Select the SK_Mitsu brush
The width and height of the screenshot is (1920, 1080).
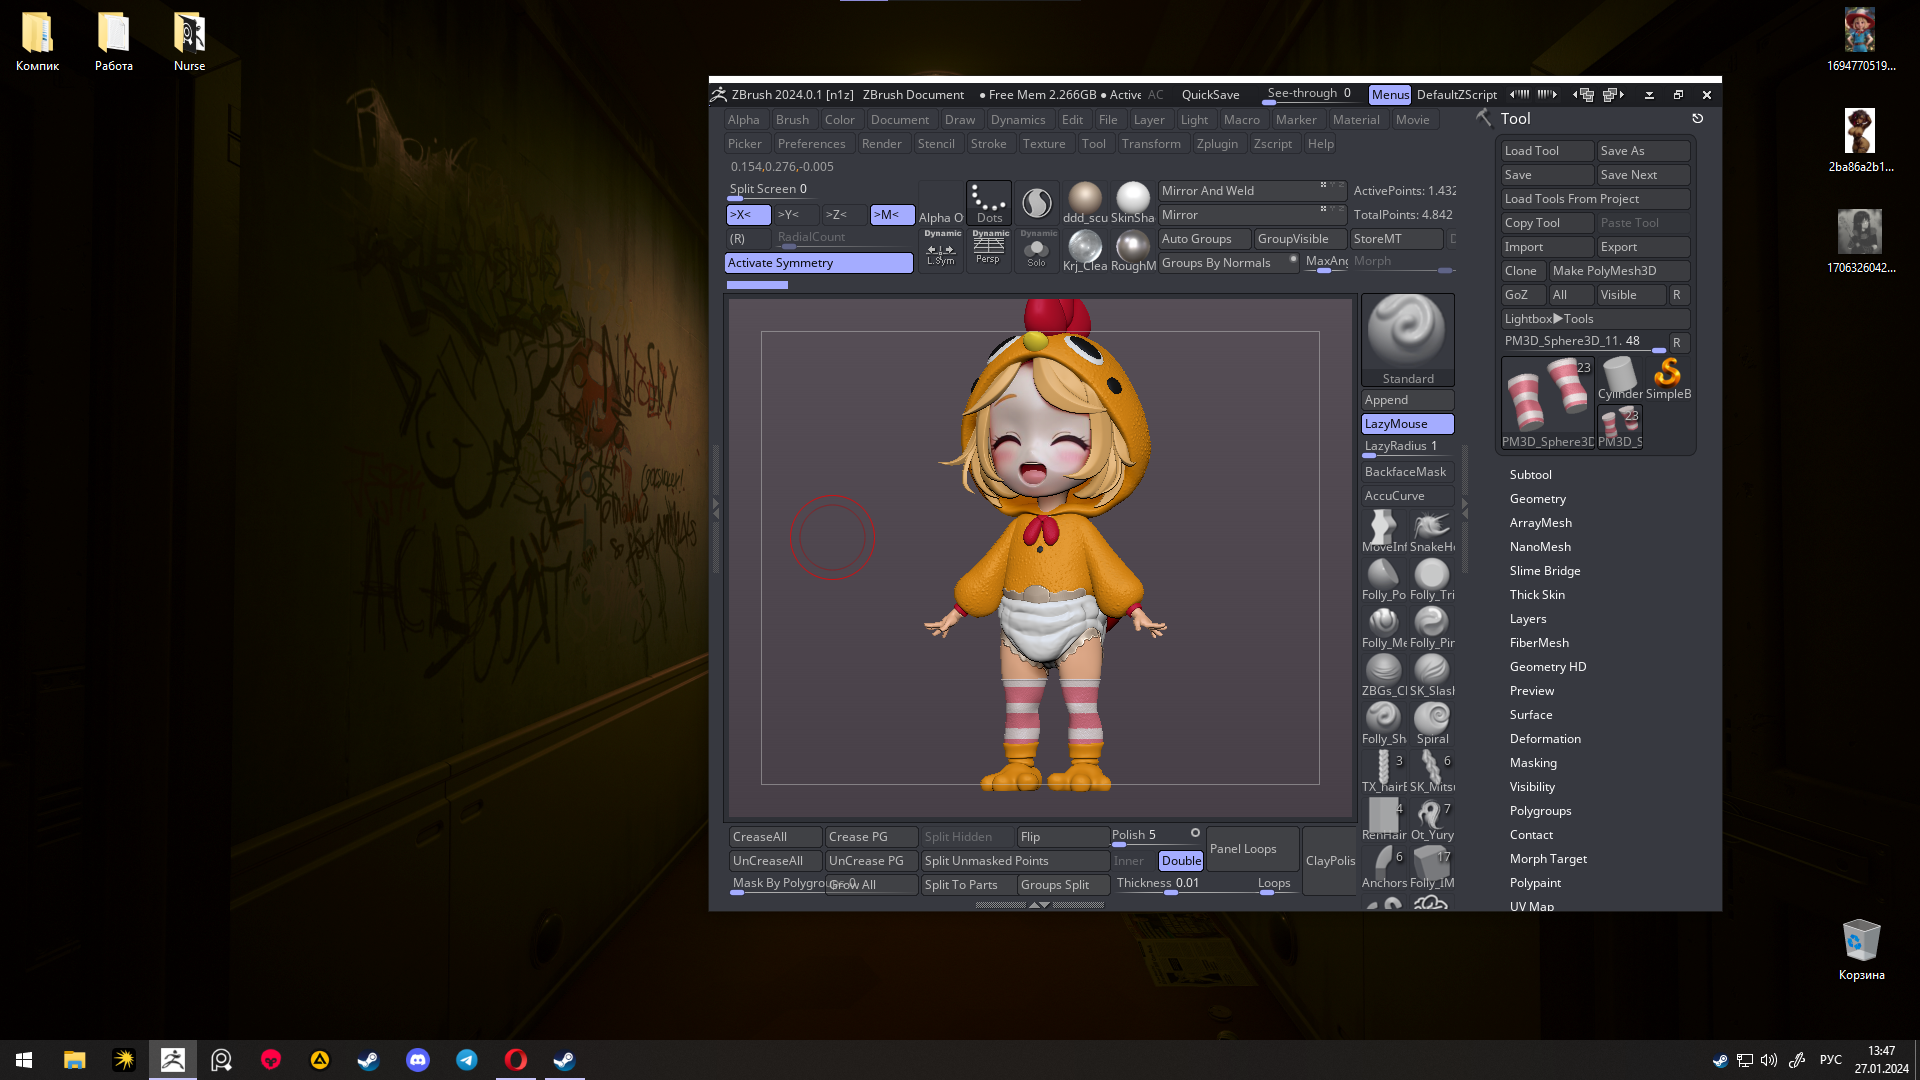click(x=1432, y=770)
